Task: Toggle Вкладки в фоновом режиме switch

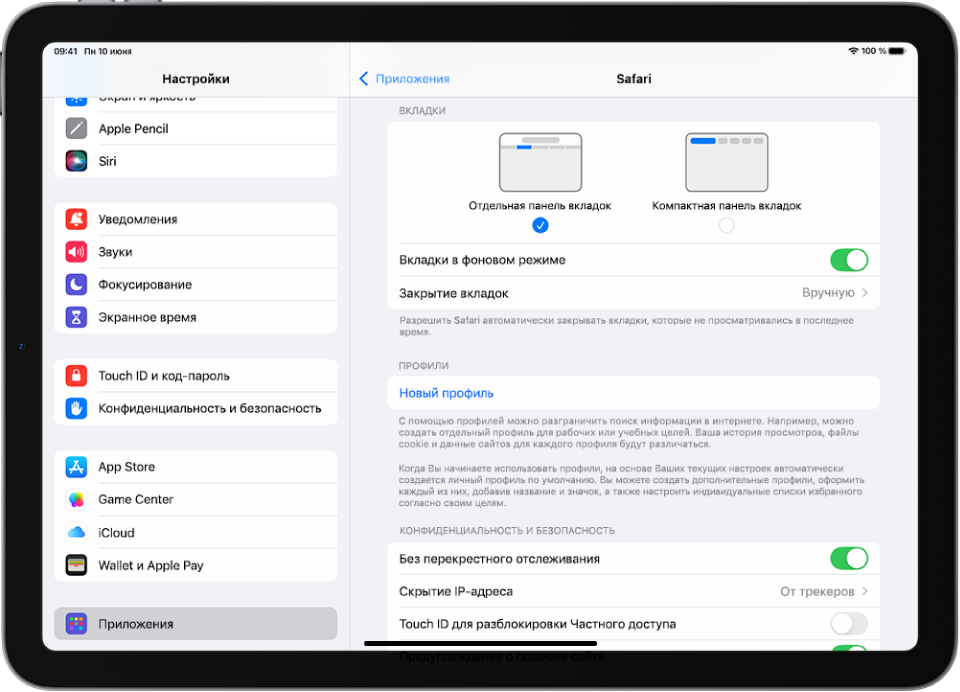Action: [849, 260]
